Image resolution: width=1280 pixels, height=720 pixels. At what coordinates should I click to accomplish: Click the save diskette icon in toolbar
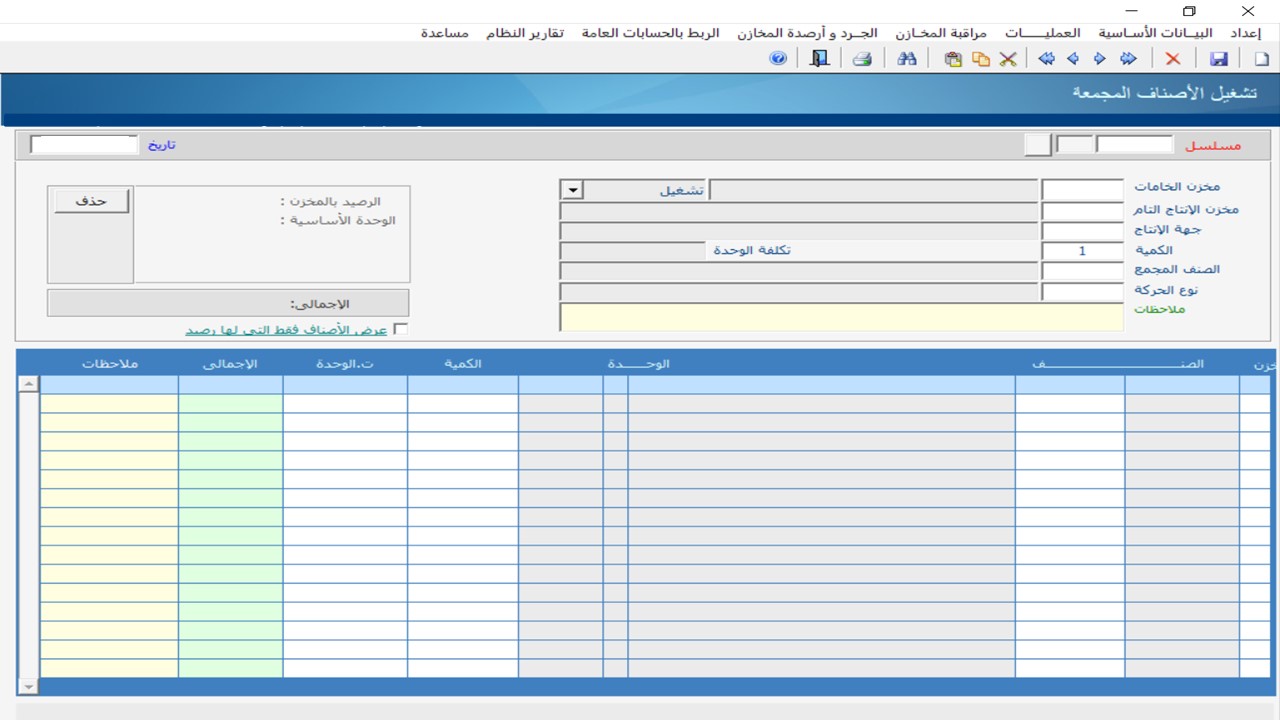coord(1219,59)
